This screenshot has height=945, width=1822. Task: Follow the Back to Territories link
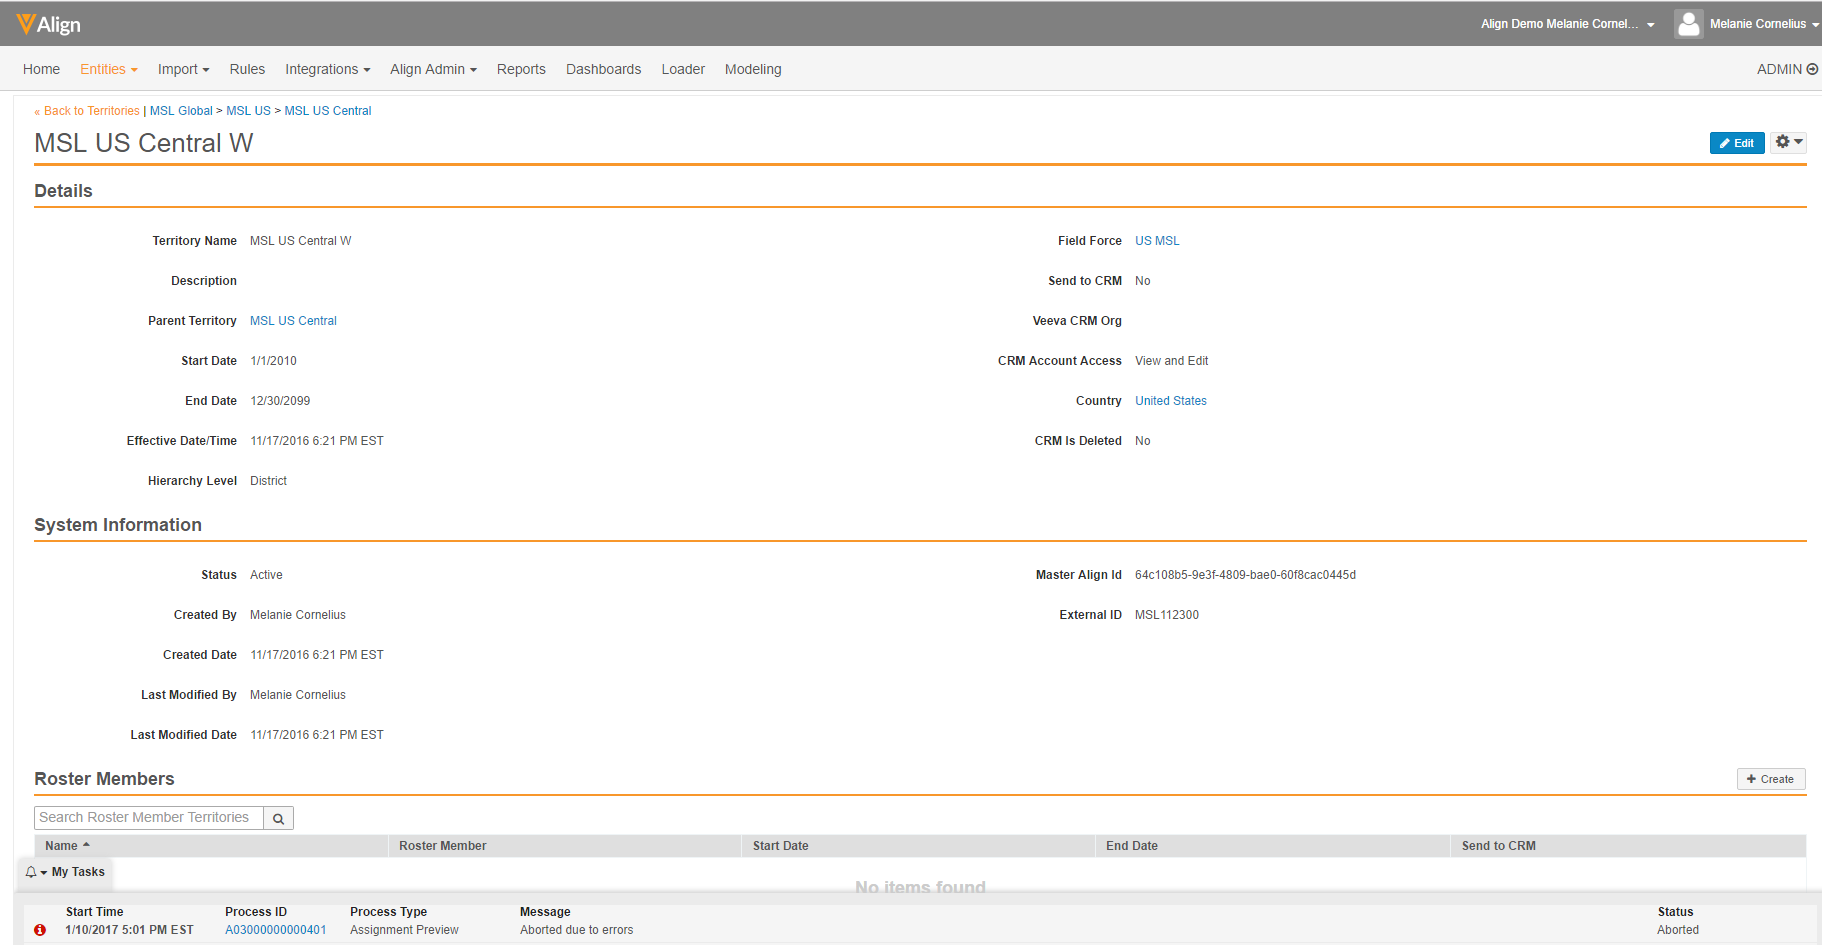[88, 111]
